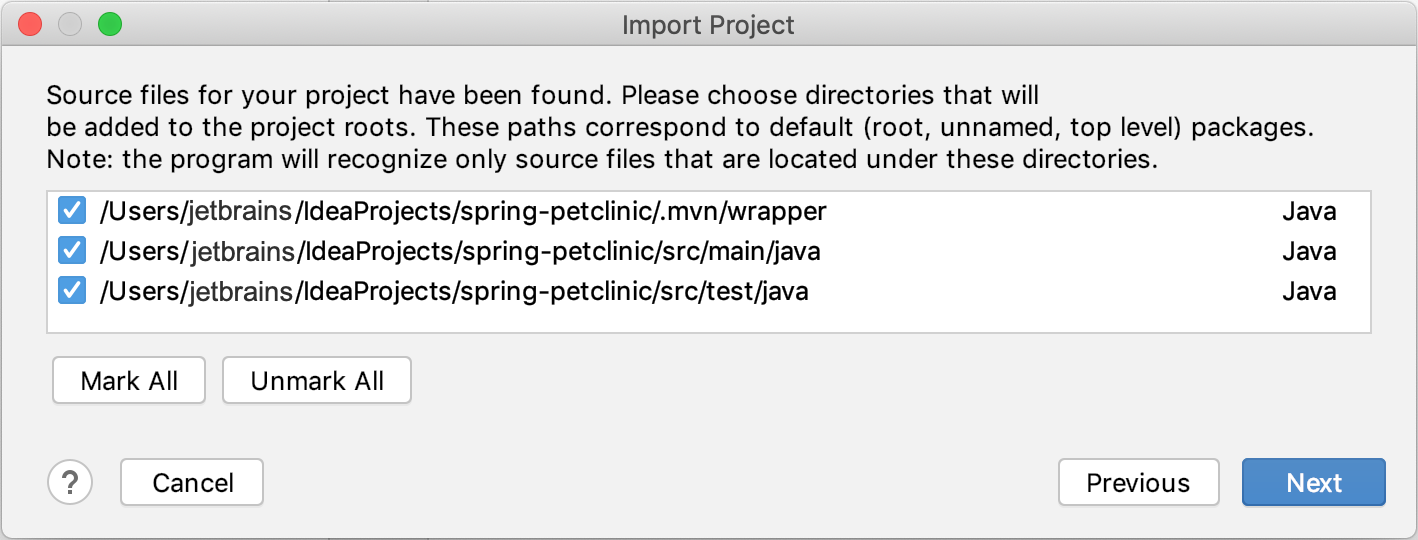Click empty area in the directories list

pos(709,321)
